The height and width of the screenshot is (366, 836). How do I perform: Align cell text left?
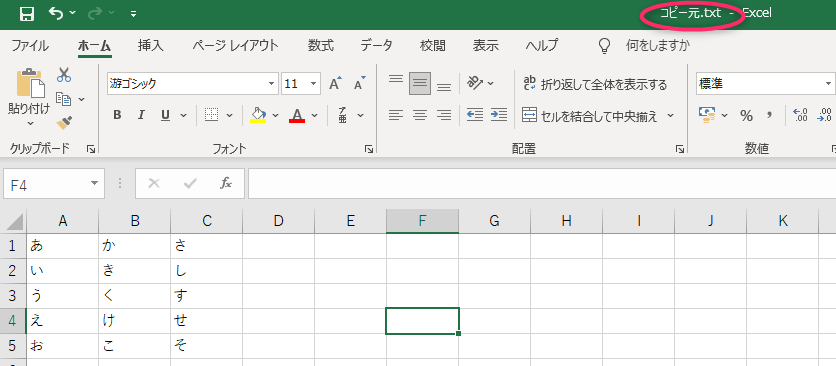(396, 115)
